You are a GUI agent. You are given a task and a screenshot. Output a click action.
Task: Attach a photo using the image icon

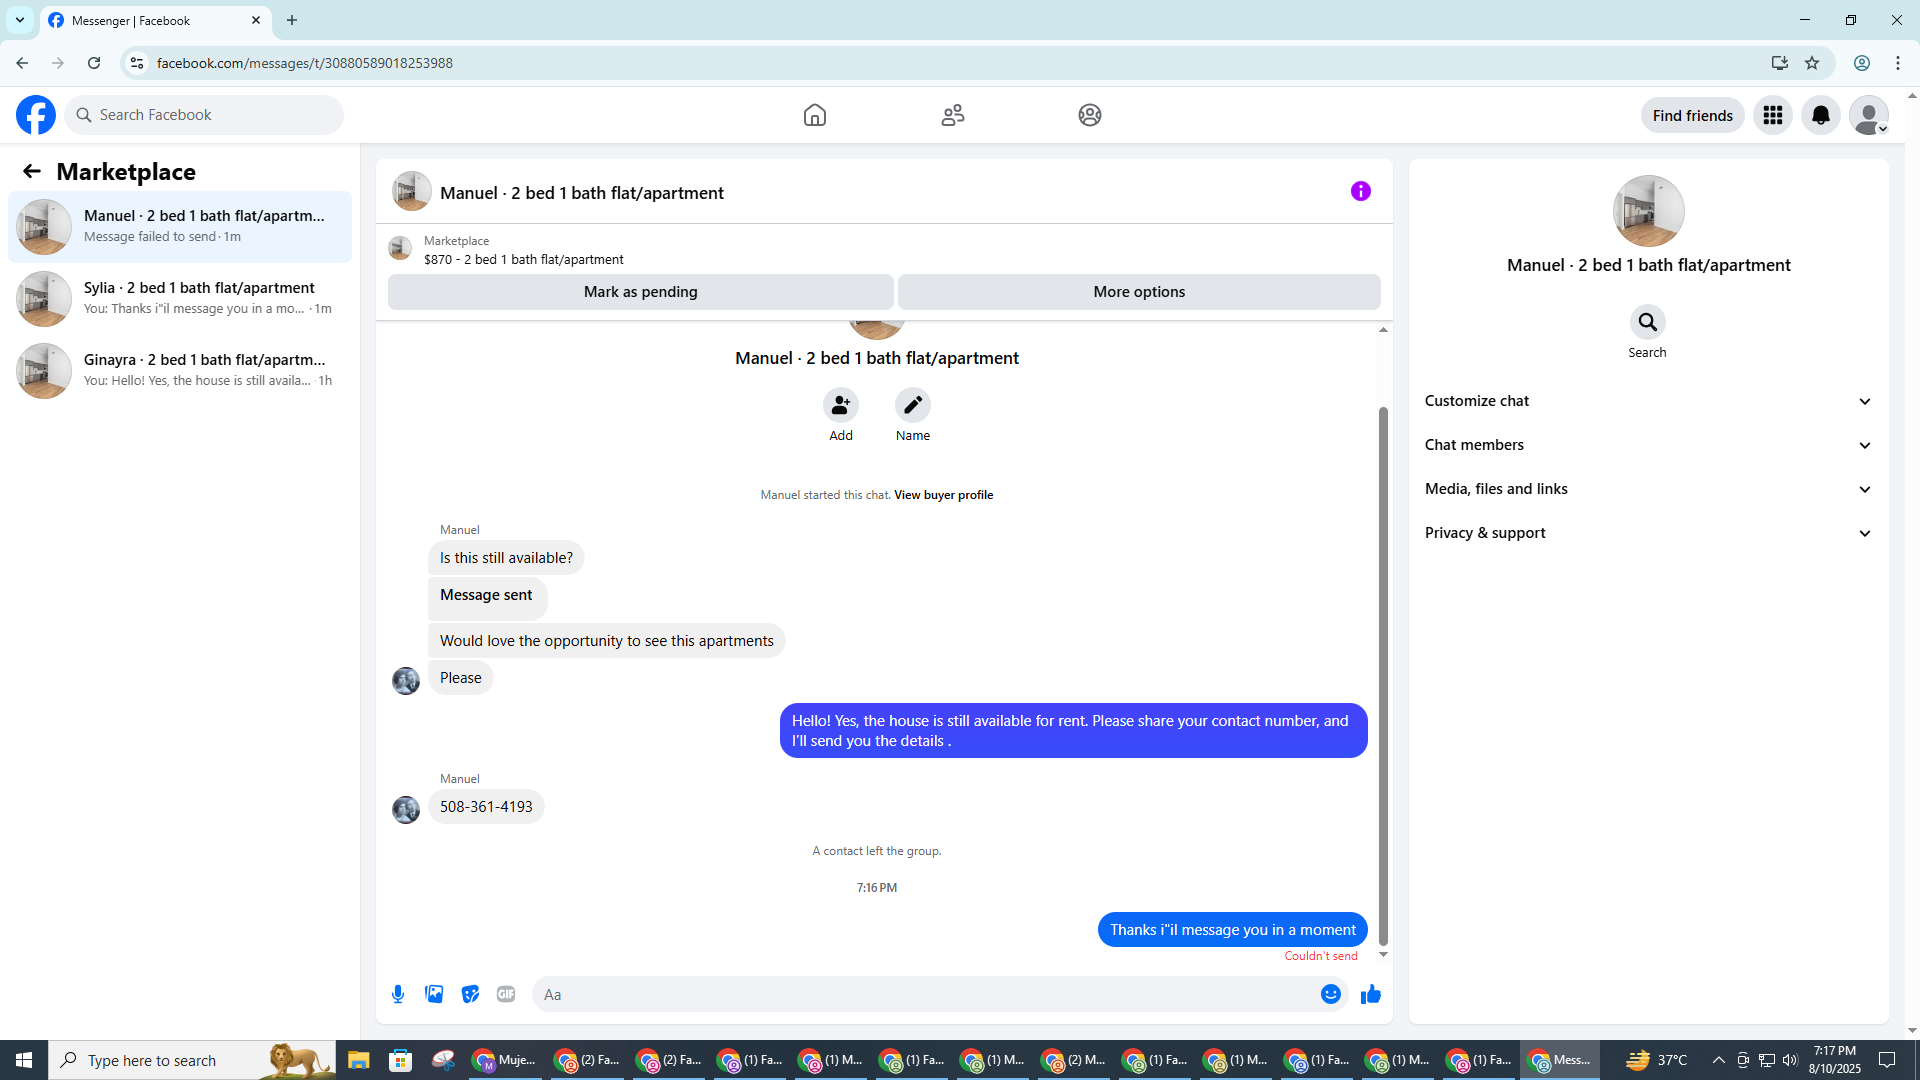click(434, 994)
